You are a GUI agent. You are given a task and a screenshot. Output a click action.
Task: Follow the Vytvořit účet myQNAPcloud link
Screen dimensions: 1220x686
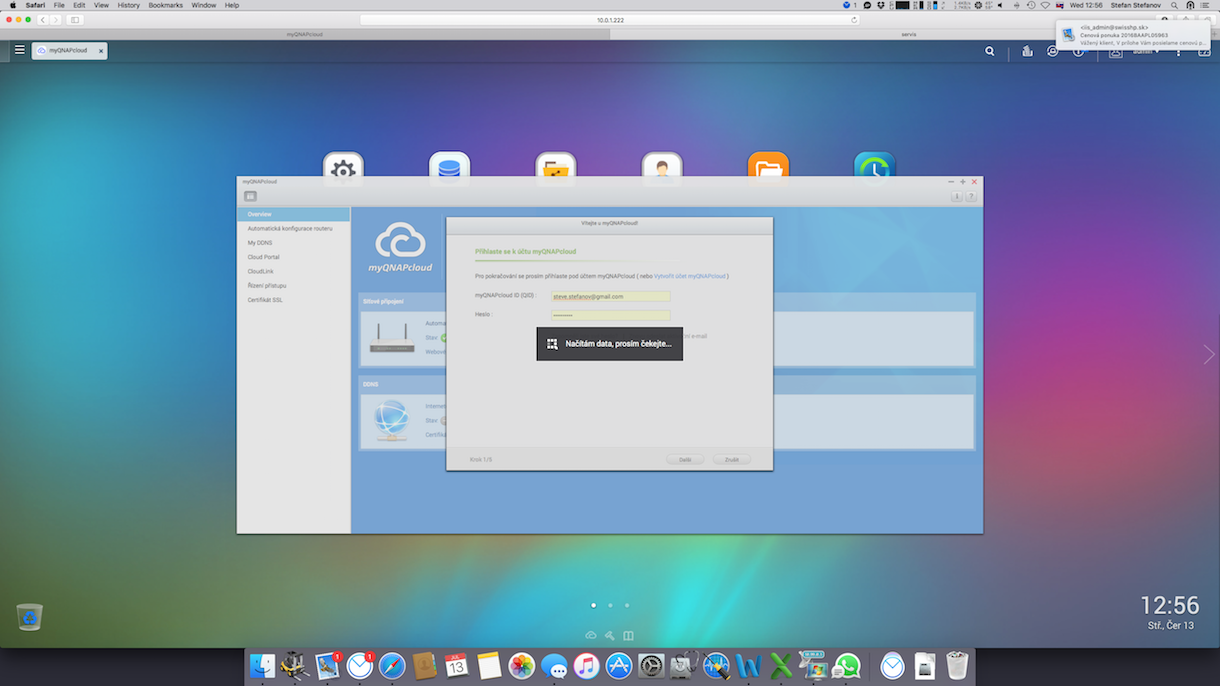(690, 276)
